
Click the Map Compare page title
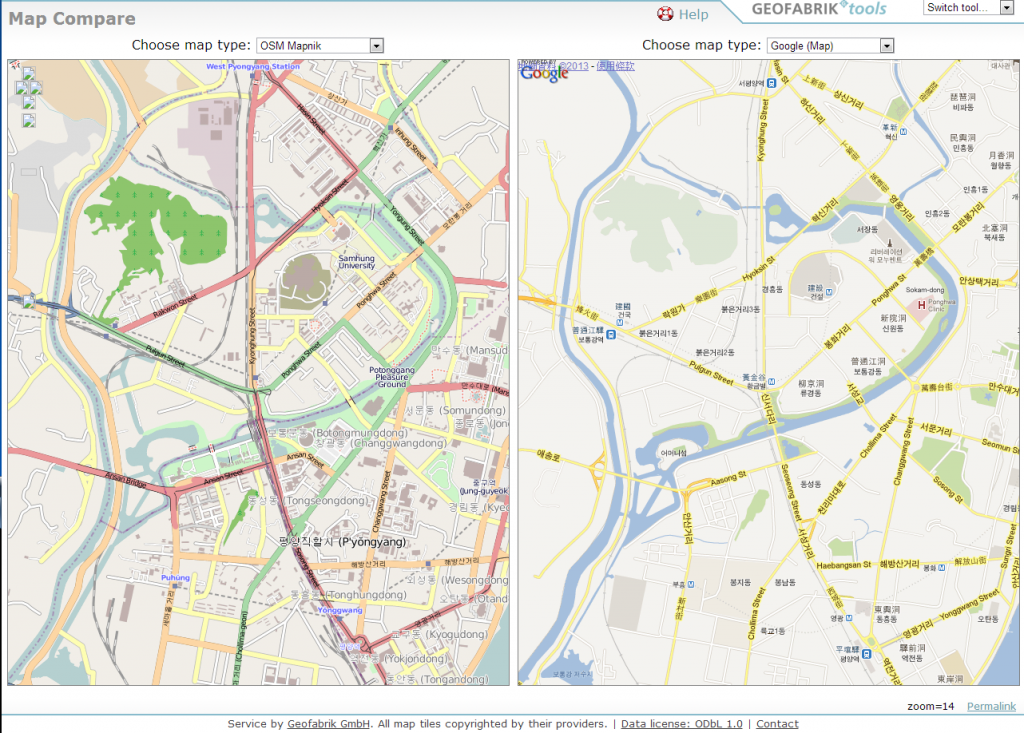pyautogui.click(x=72, y=19)
